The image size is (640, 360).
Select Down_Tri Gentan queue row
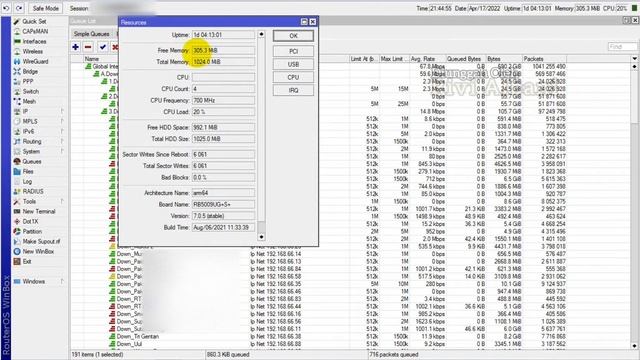point(351,337)
